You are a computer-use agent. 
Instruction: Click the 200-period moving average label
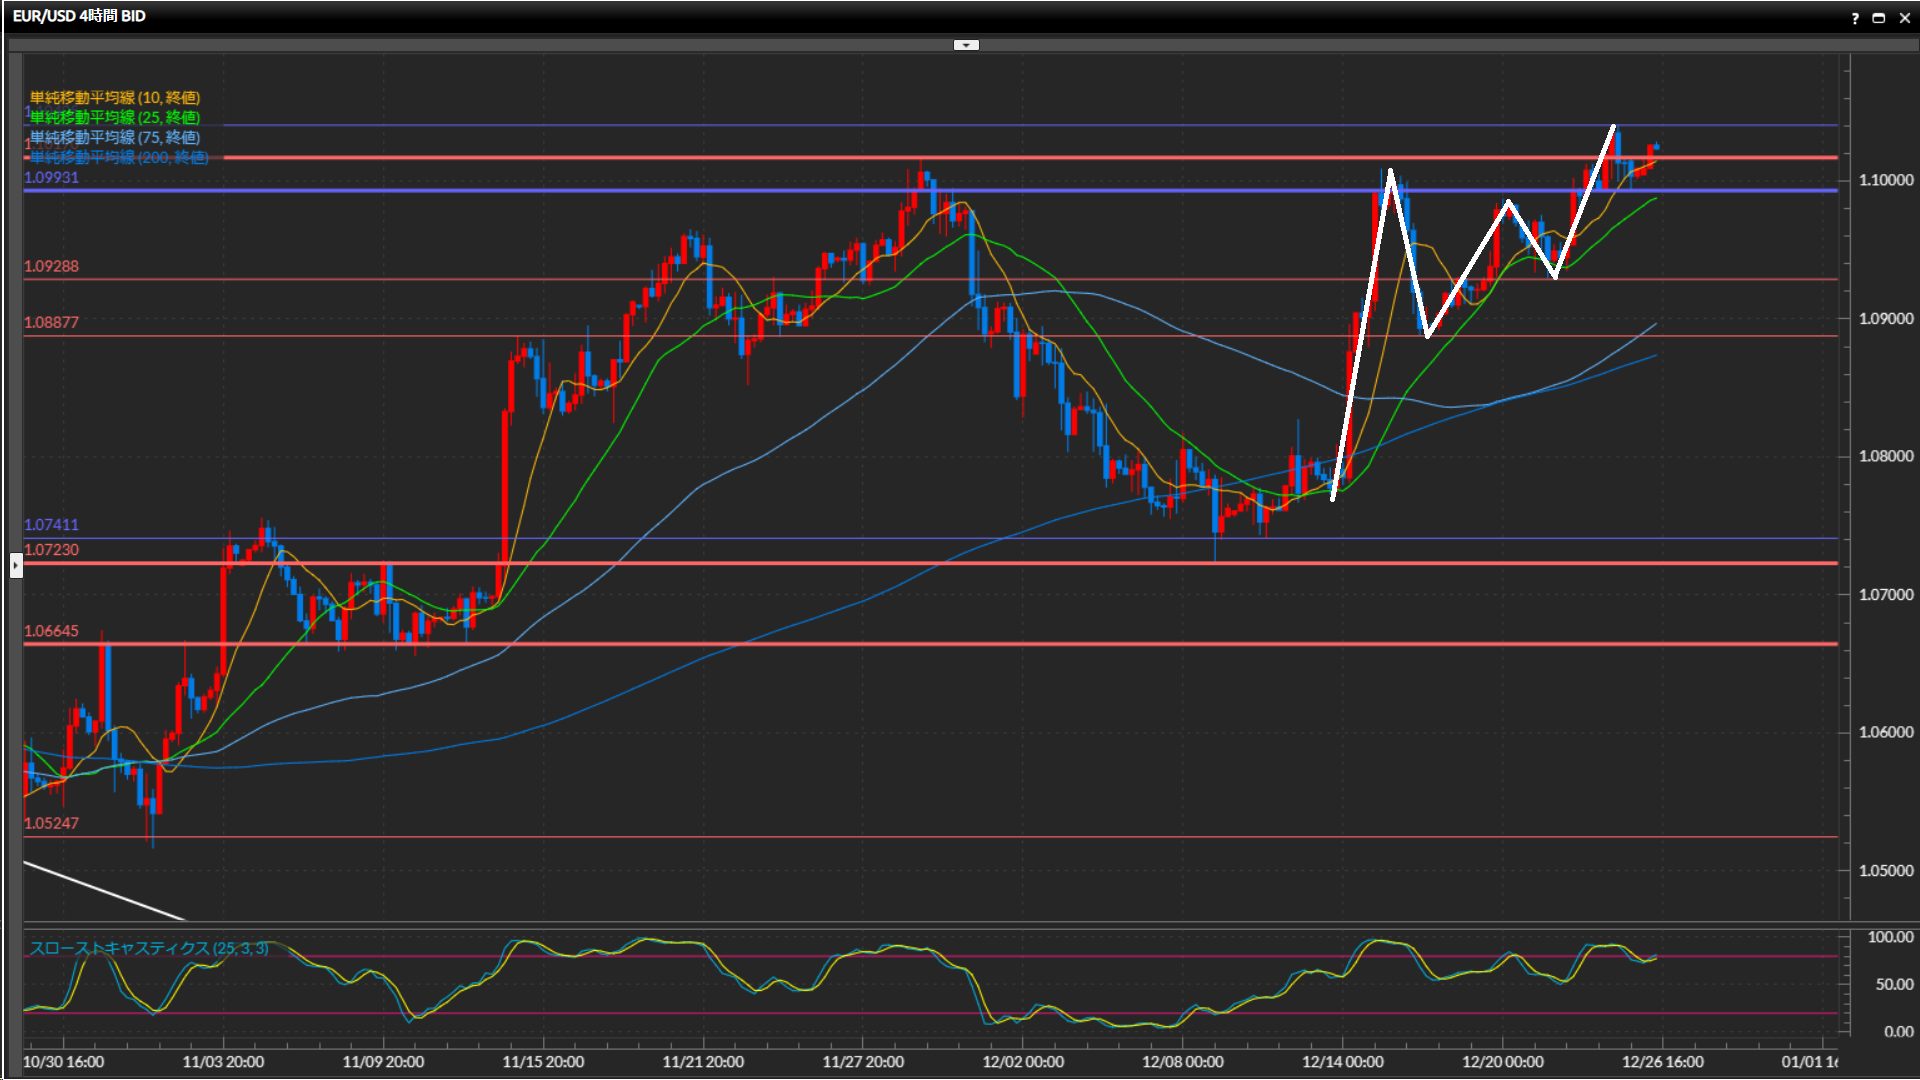click(x=119, y=157)
